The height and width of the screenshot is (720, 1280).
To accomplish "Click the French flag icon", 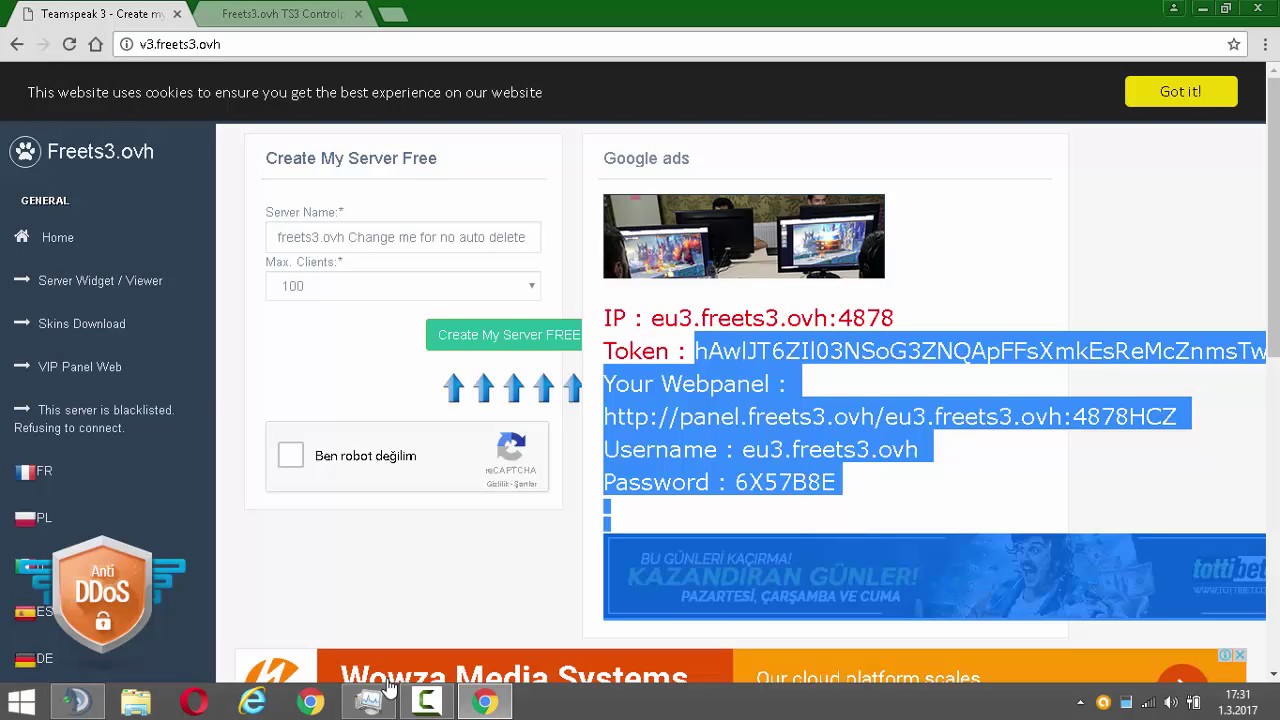I will (x=25, y=472).
